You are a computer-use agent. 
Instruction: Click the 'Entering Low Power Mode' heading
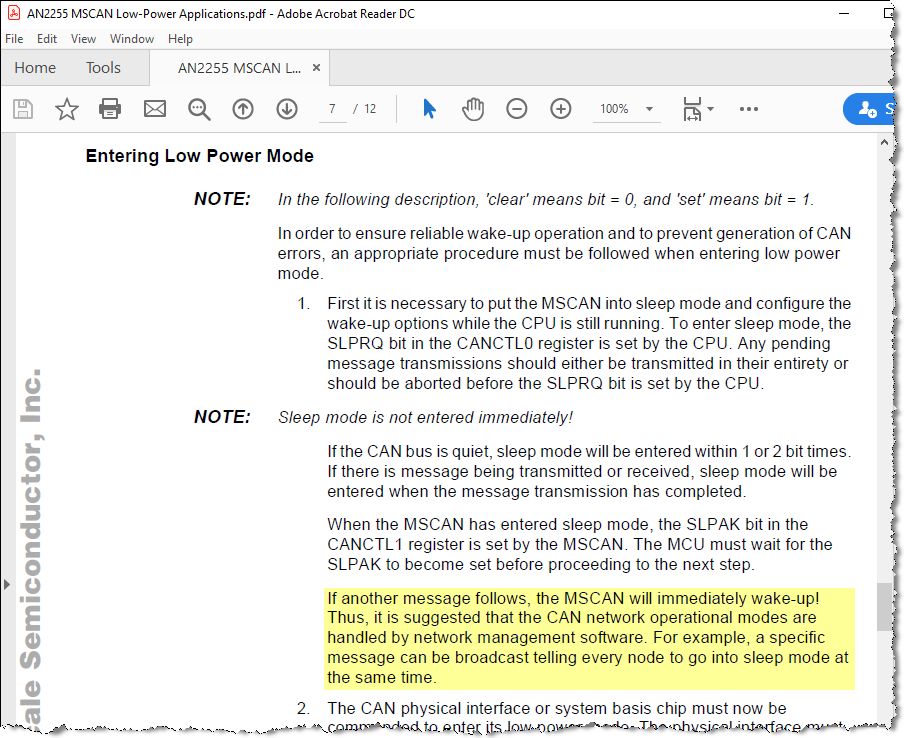pyautogui.click(x=199, y=156)
